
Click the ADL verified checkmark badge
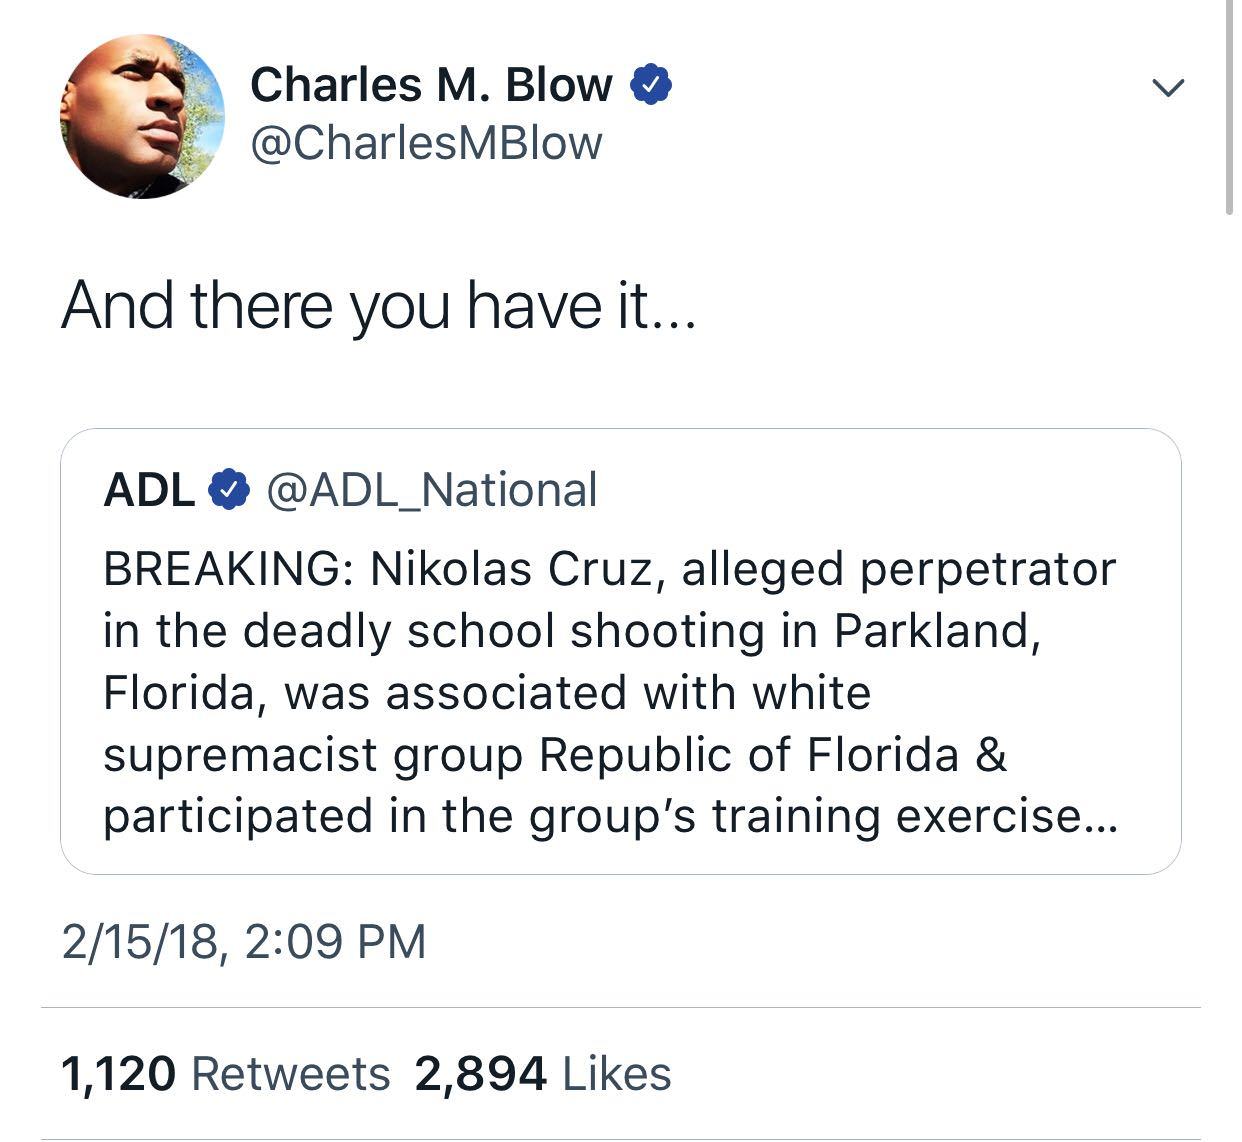click(229, 490)
